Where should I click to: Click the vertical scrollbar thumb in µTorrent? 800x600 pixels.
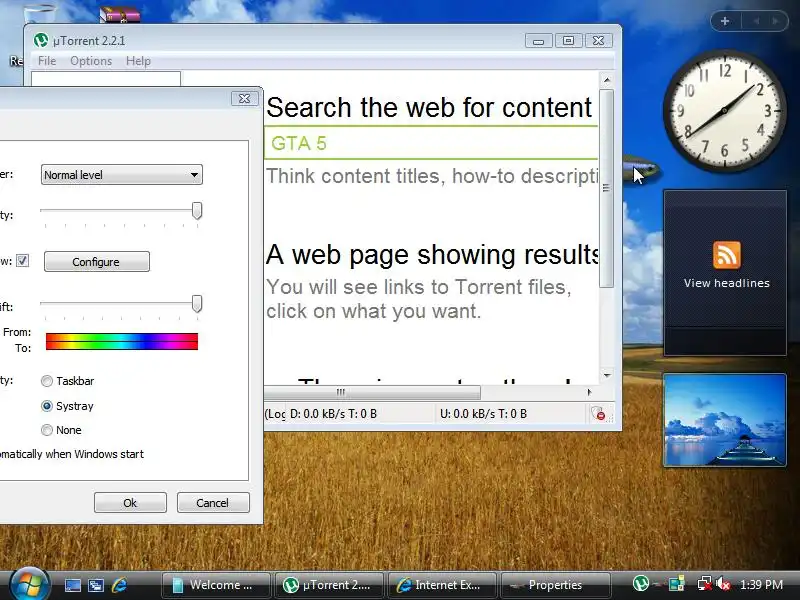pos(606,188)
